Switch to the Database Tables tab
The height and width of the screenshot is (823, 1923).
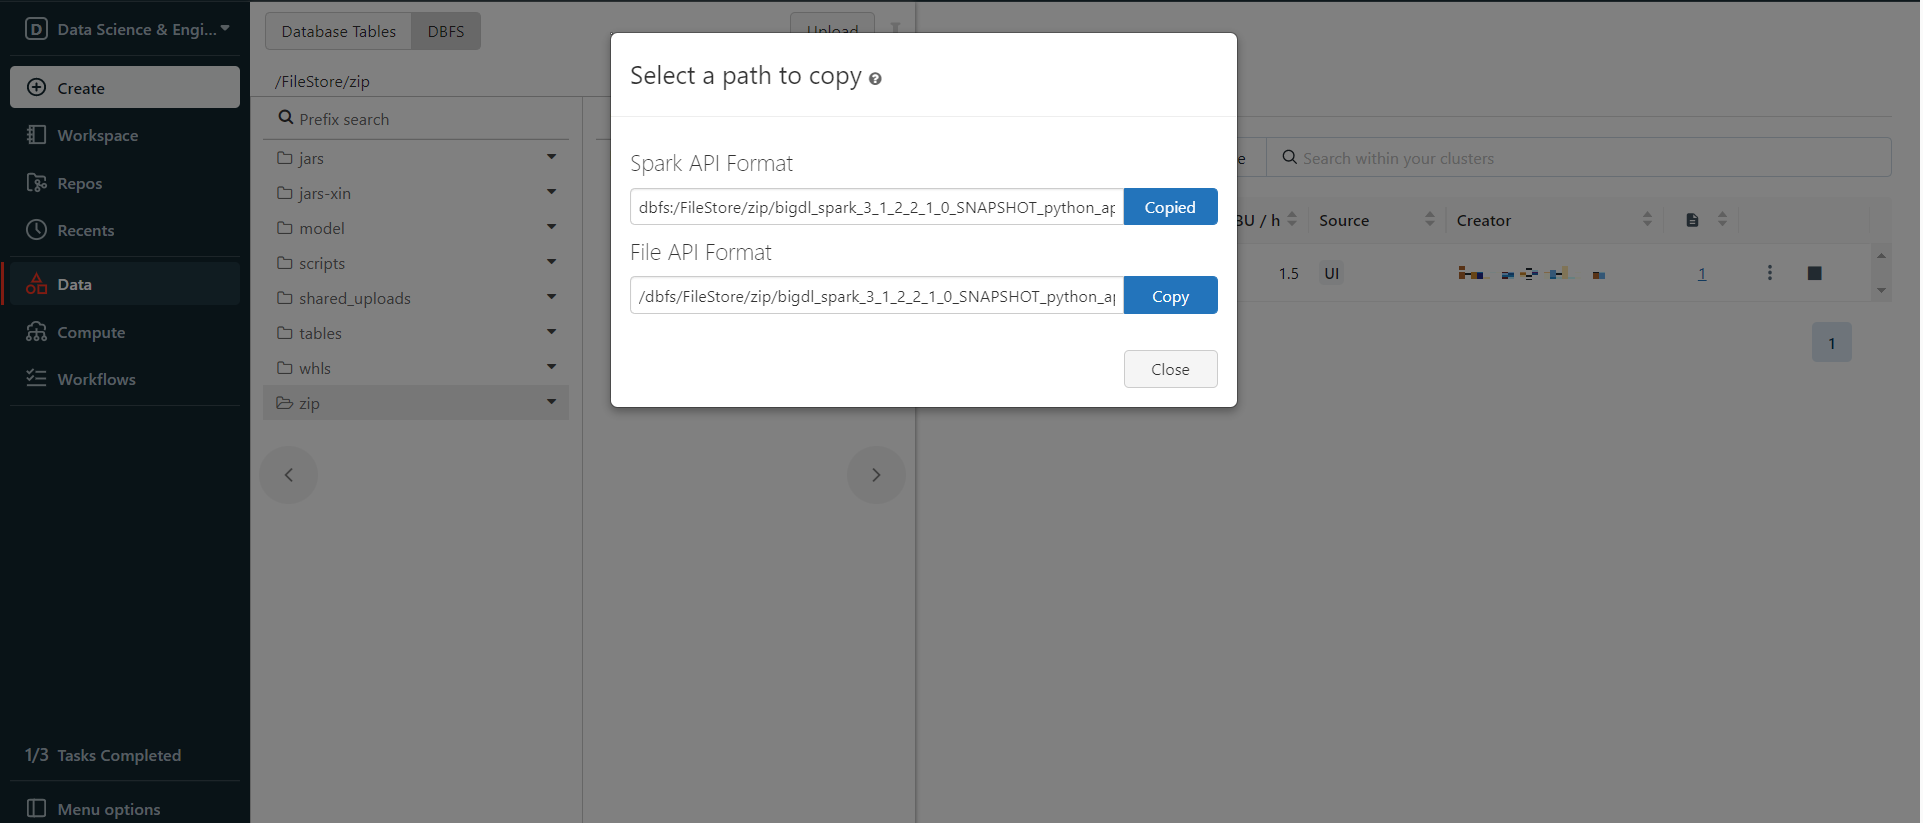tap(338, 31)
